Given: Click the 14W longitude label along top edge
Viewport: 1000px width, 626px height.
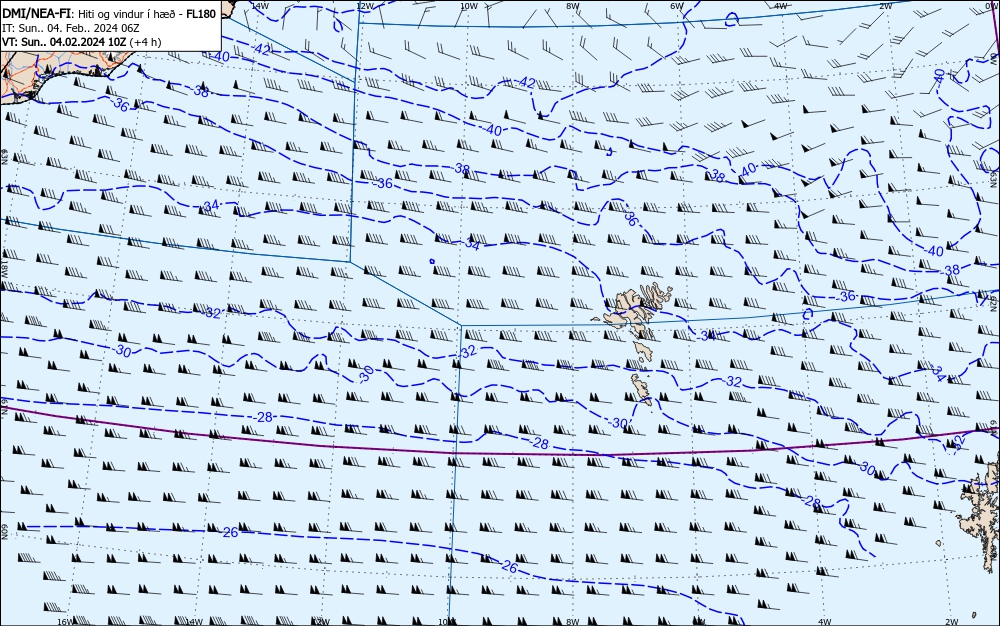Looking at the screenshot, I should (x=259, y=6).
